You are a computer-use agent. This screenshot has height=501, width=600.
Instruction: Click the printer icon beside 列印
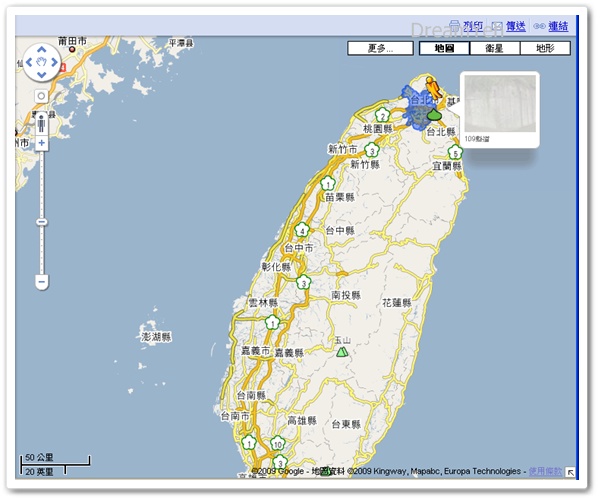pos(455,26)
